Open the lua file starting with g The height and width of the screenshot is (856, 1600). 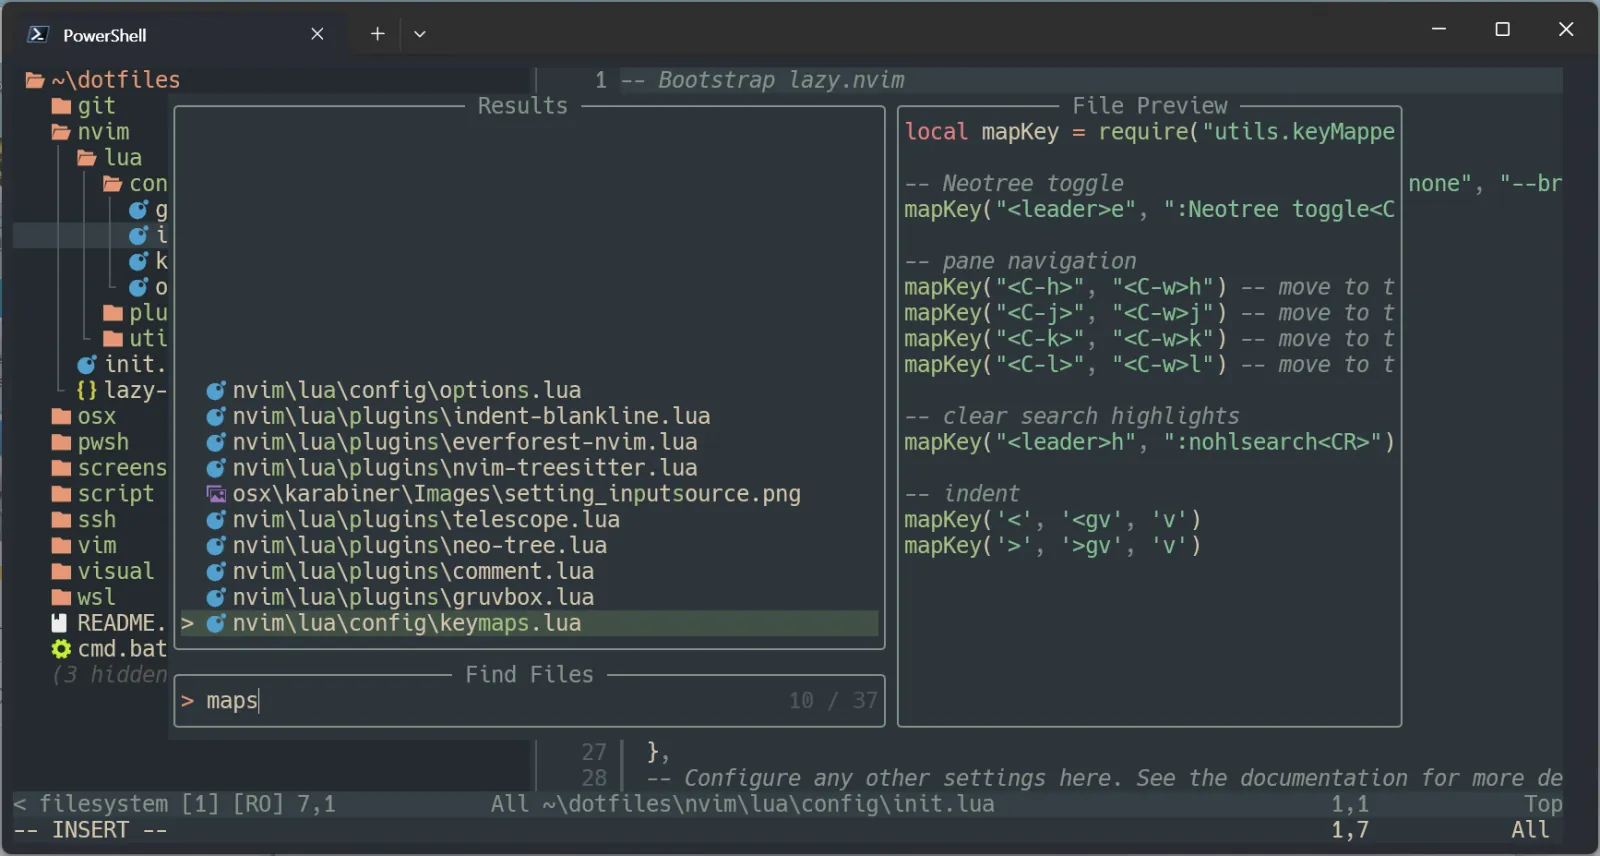(148, 210)
